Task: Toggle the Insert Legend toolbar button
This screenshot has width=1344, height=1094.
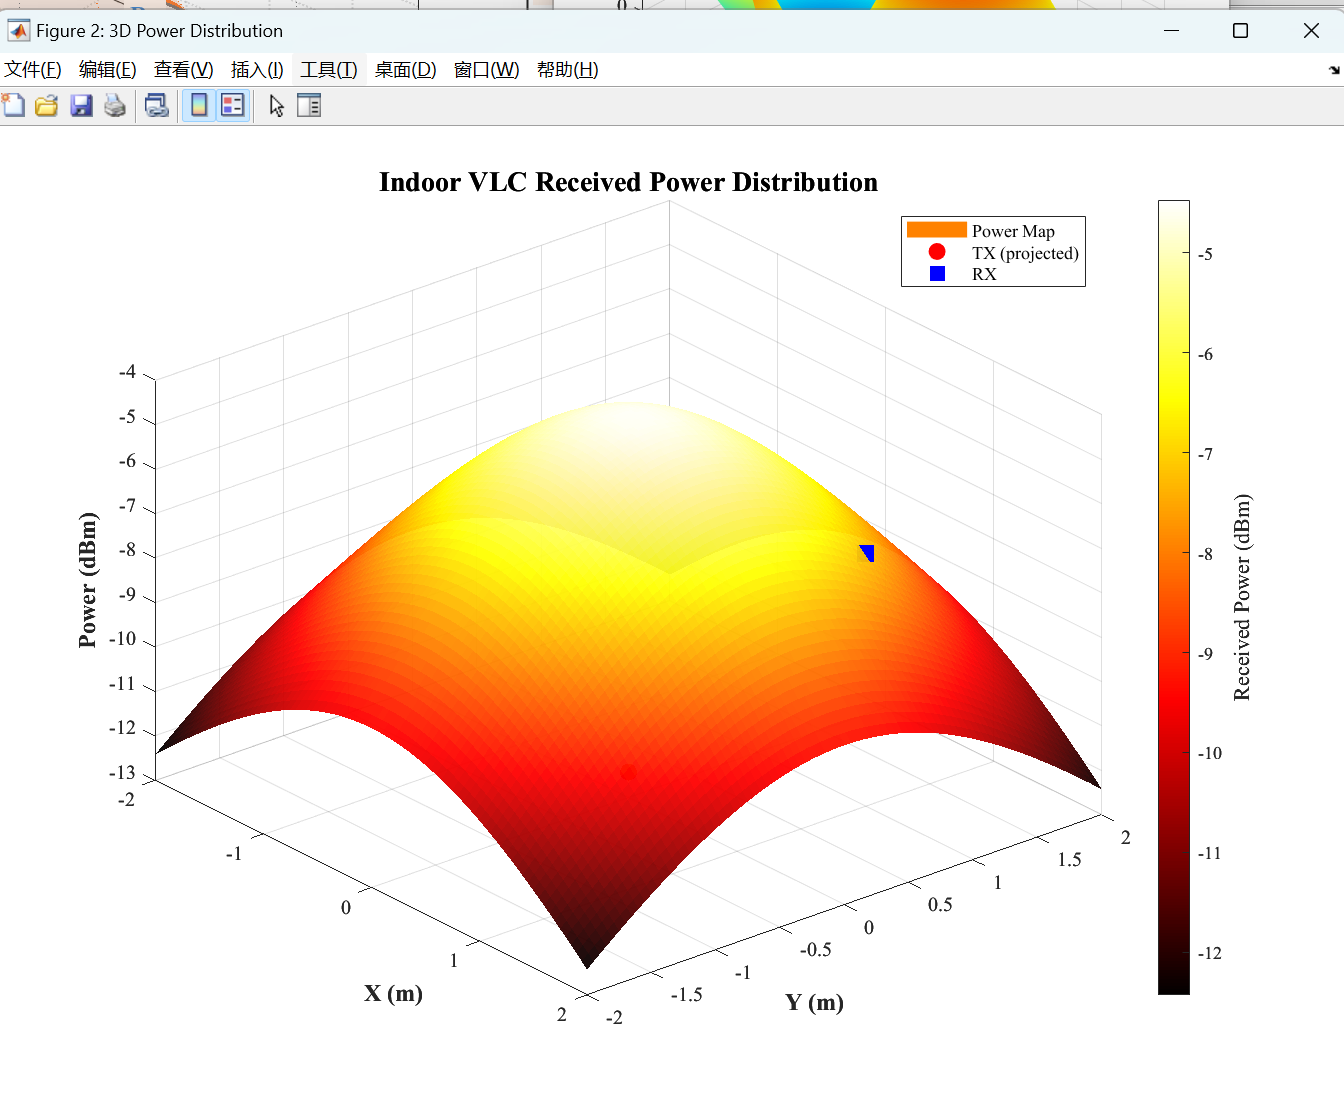Action: [233, 105]
